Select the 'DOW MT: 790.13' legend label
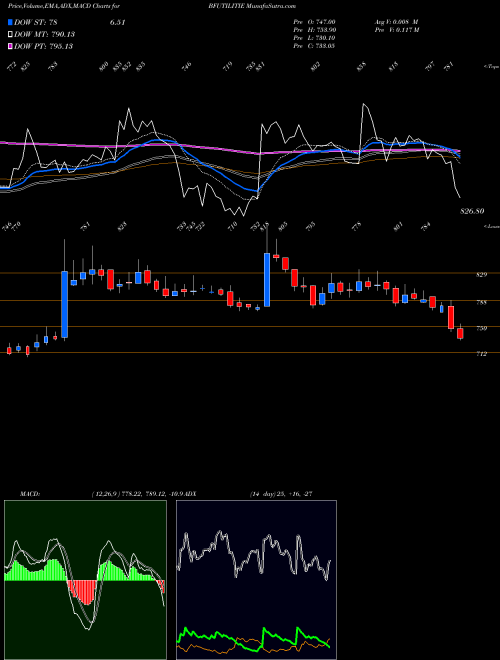 coord(44,35)
